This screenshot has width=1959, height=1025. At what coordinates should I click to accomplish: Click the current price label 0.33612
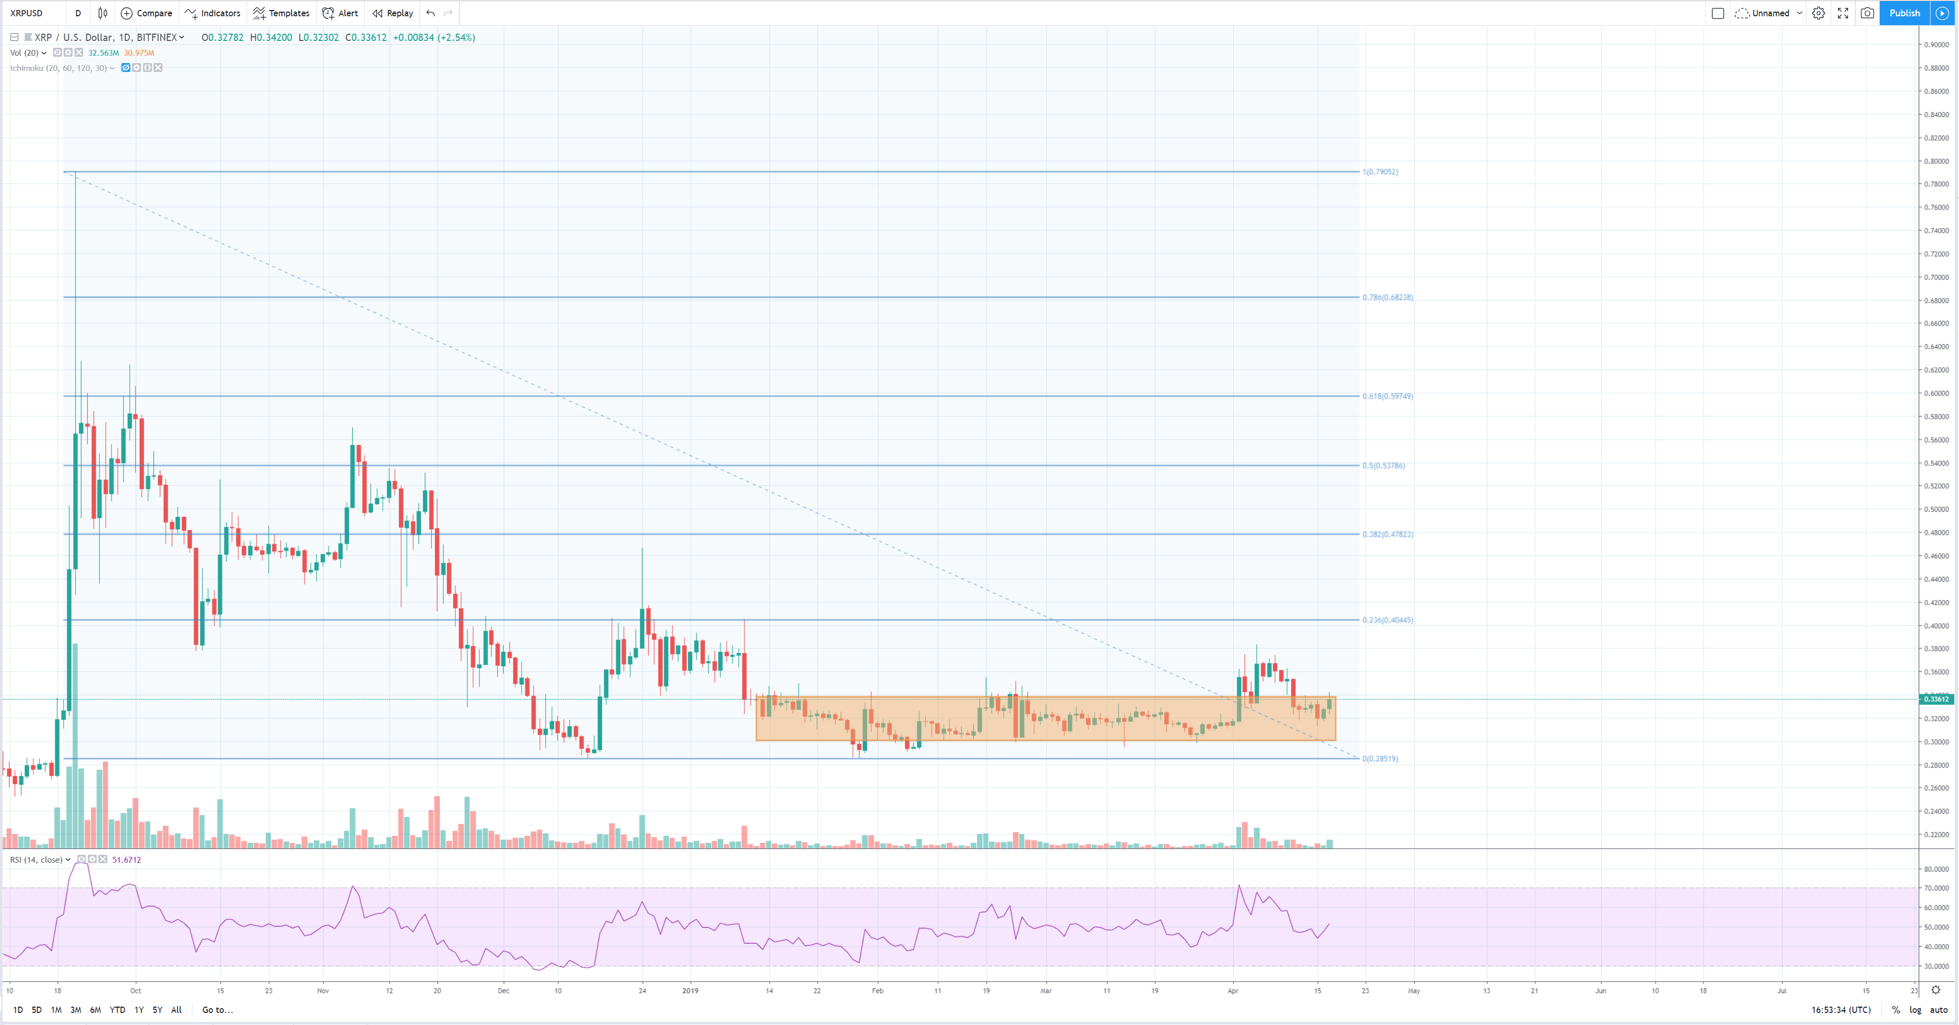coord(1937,699)
